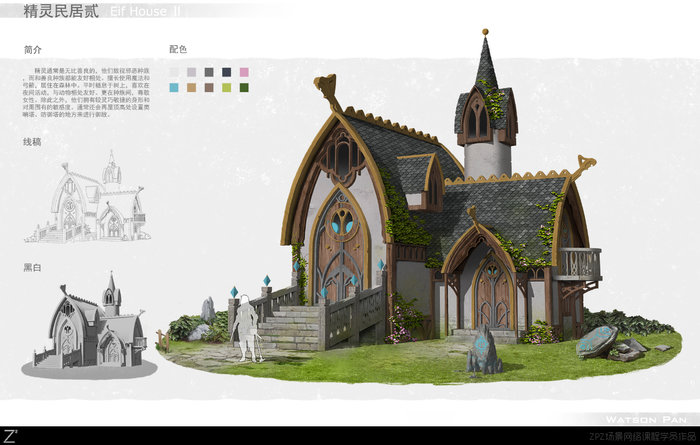Pick the lime green color swatch
The width and height of the screenshot is (700, 445).
[x=226, y=88]
